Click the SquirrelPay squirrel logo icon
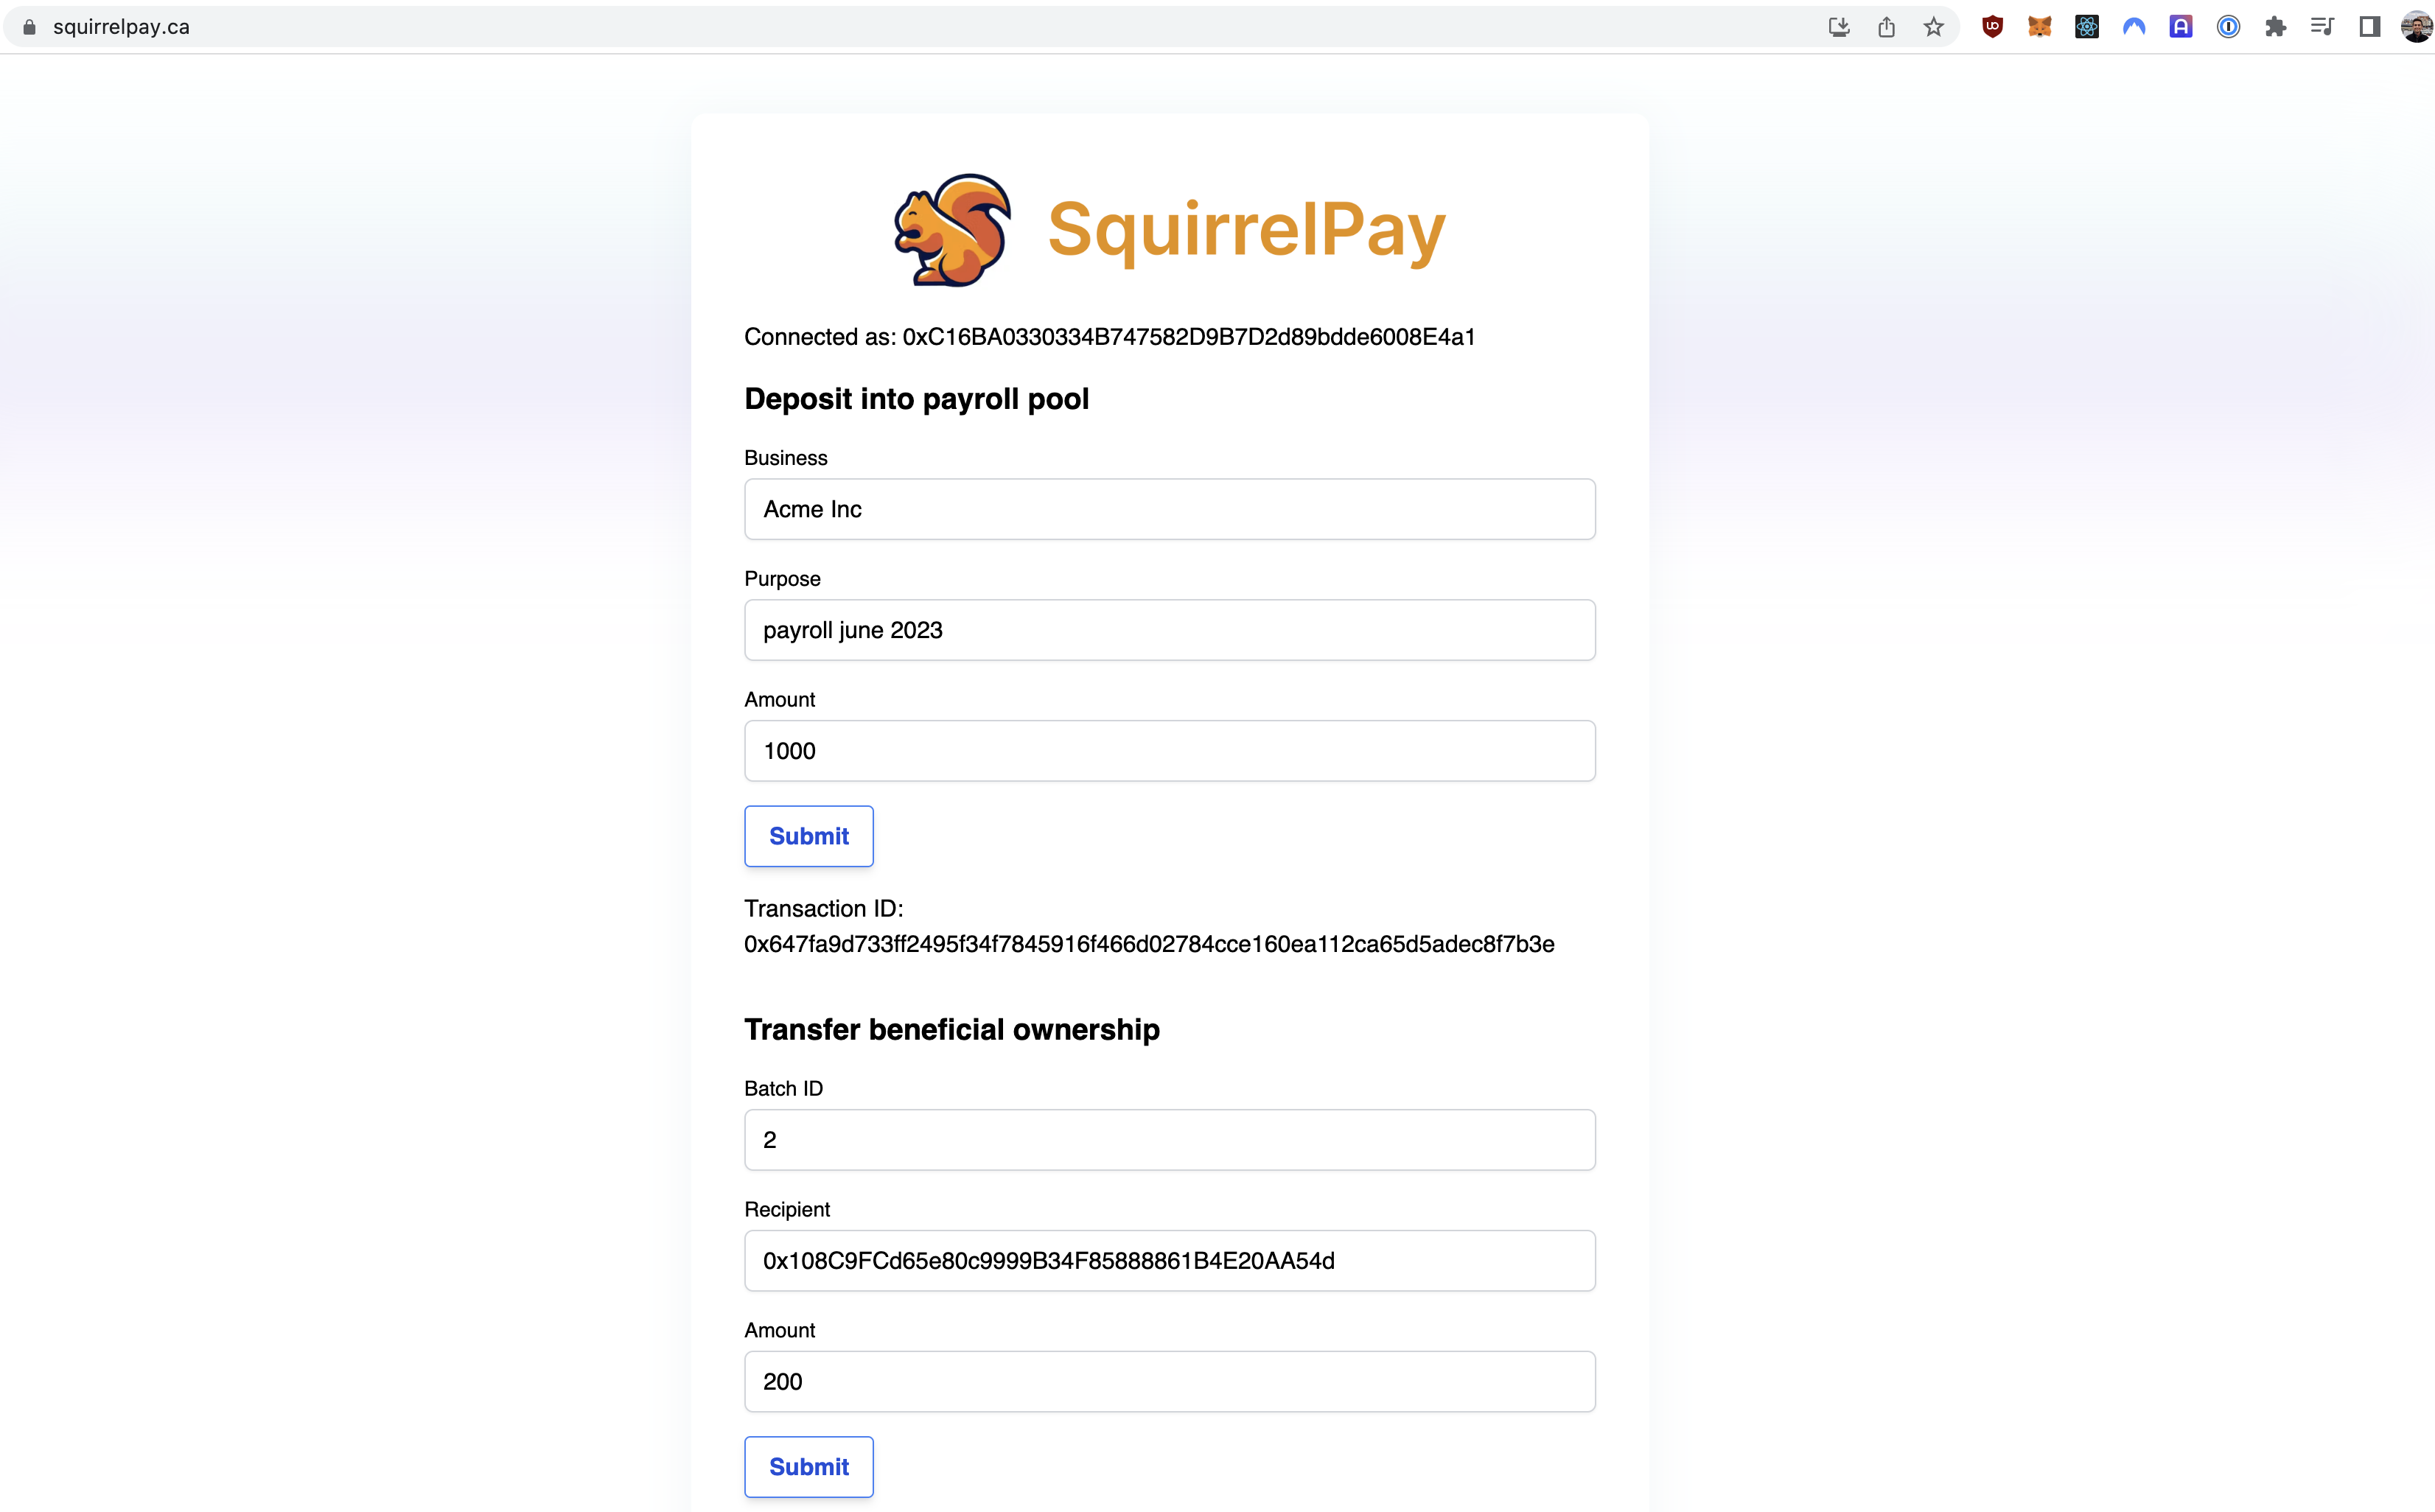 click(953, 230)
